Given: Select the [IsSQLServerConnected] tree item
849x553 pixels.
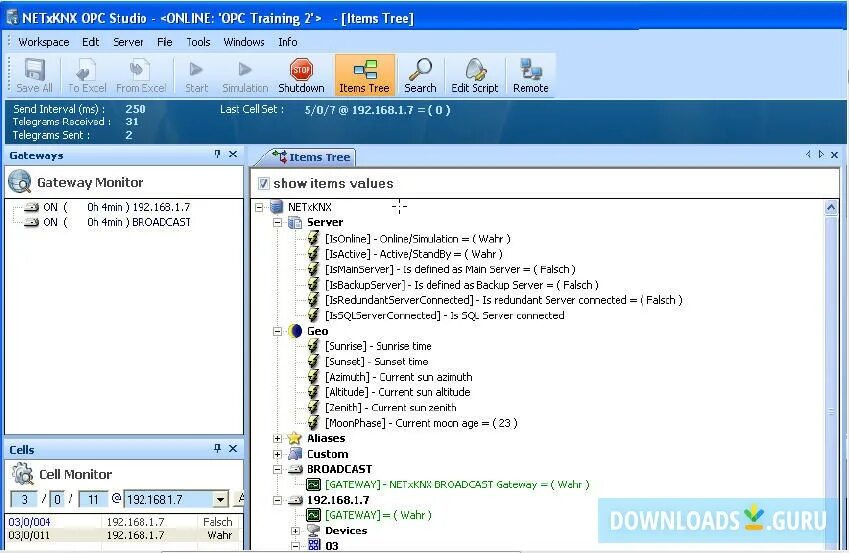Looking at the screenshot, I should click(x=444, y=315).
